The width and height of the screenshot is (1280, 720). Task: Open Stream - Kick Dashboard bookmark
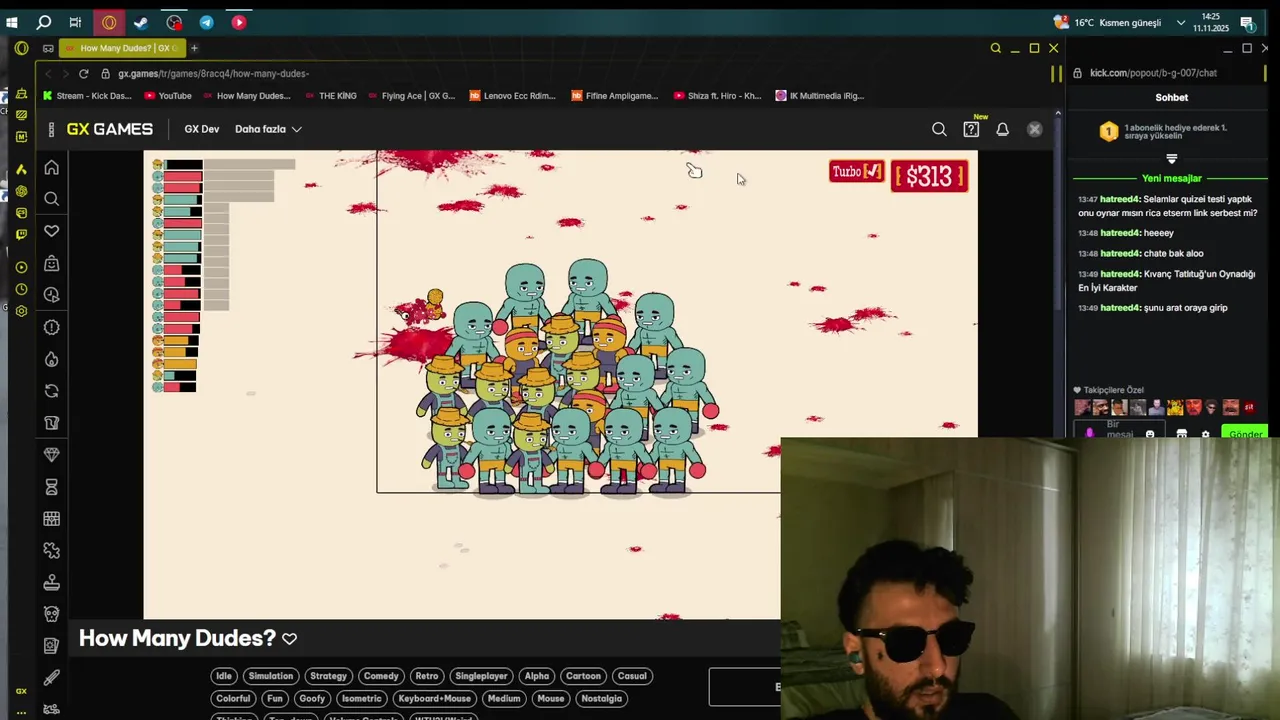[x=87, y=96]
